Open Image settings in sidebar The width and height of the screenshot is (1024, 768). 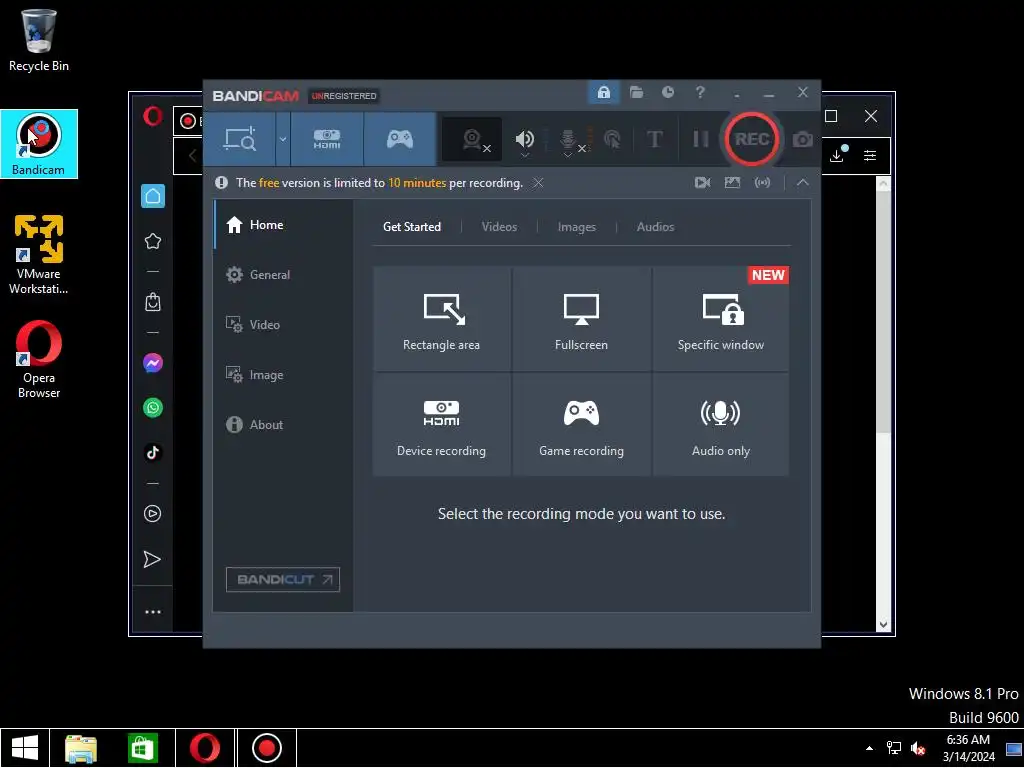pyautogui.click(x=282, y=375)
